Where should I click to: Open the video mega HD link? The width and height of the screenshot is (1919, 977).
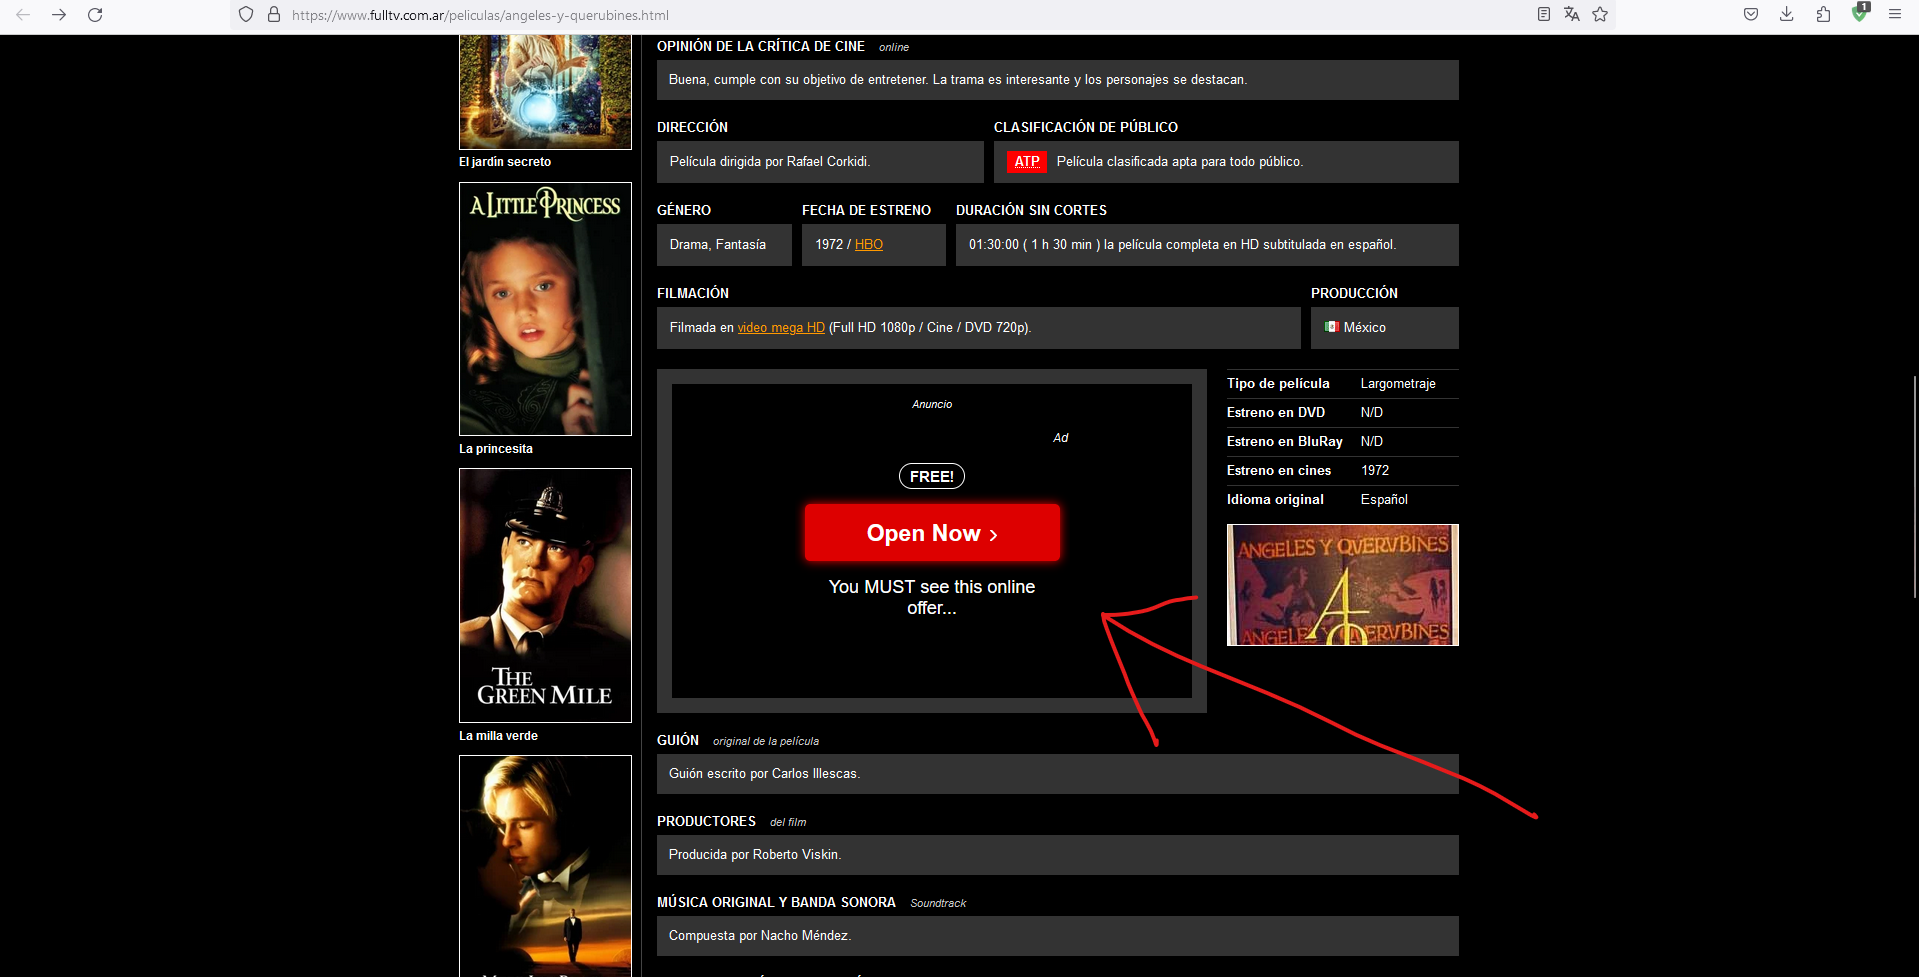click(x=780, y=328)
